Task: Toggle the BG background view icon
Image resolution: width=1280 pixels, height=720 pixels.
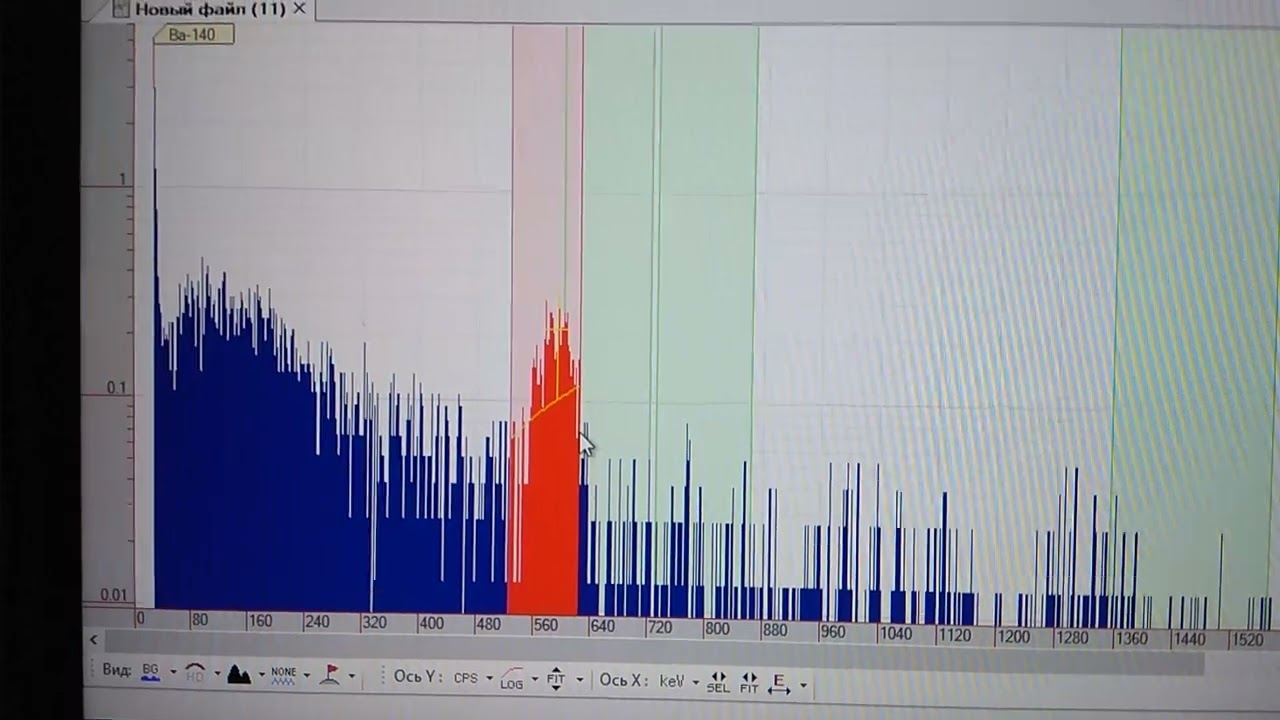Action: coord(150,671)
